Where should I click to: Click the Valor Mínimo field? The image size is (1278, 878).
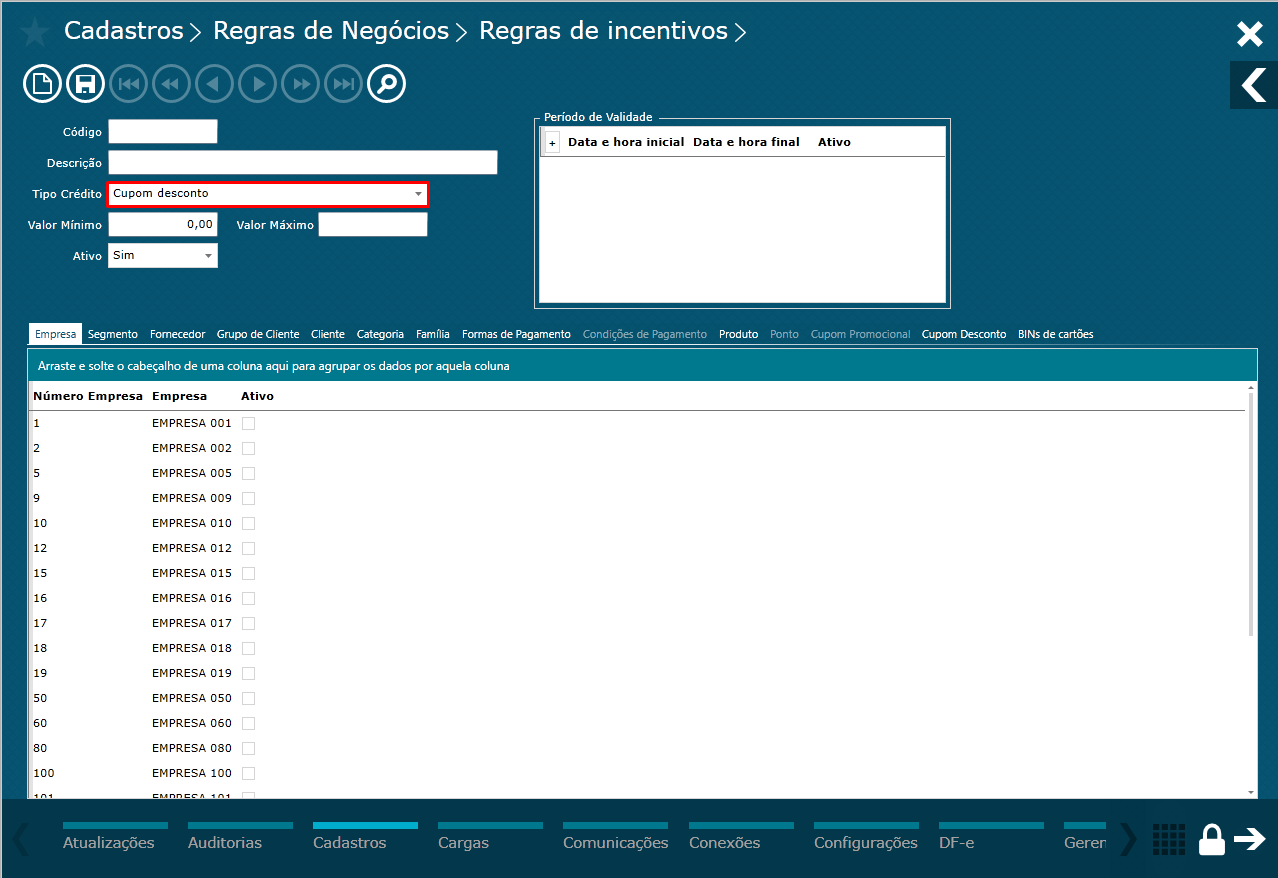click(163, 225)
